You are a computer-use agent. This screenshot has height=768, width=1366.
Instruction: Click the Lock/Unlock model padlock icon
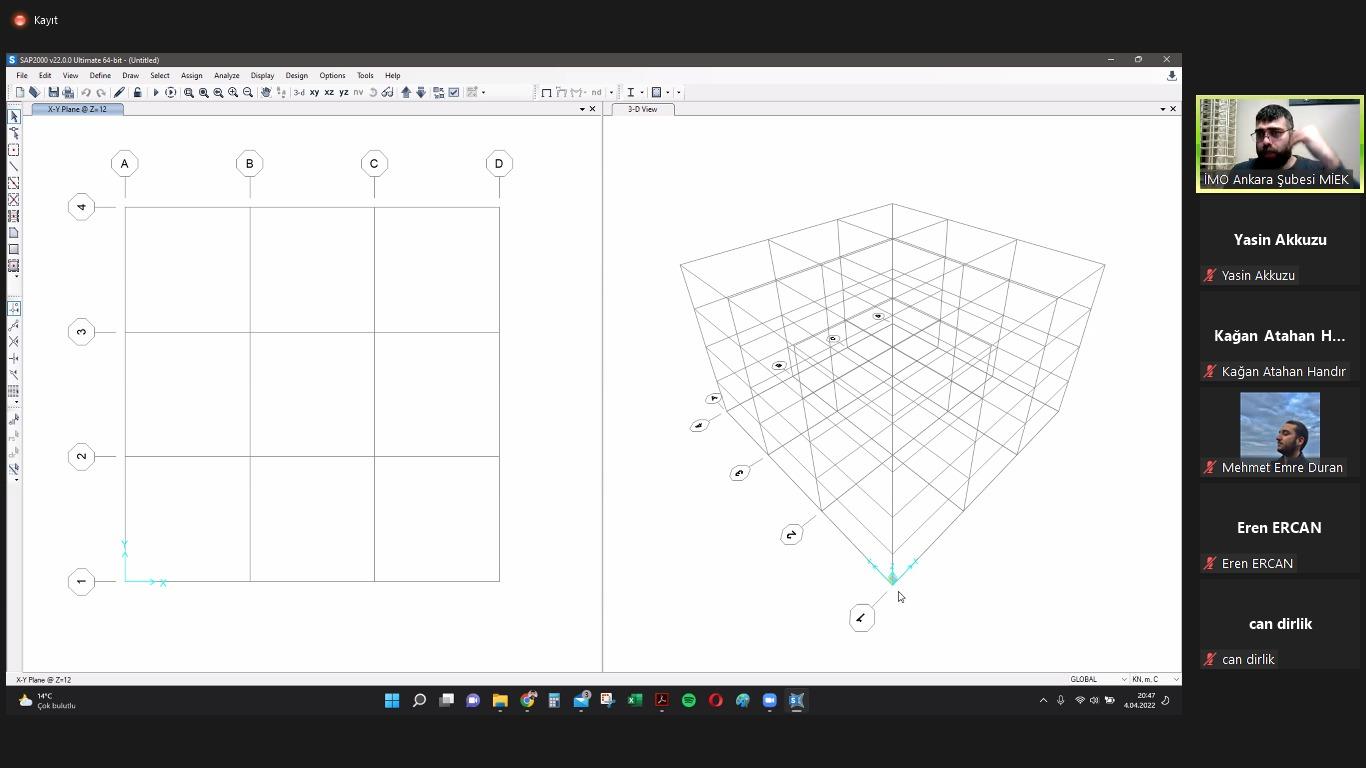click(x=137, y=92)
